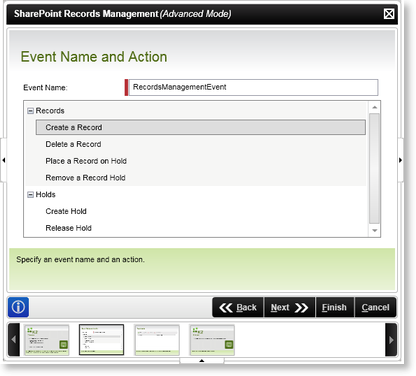Select Delete a Record action
The height and width of the screenshot is (376, 416).
pyautogui.click(x=73, y=144)
